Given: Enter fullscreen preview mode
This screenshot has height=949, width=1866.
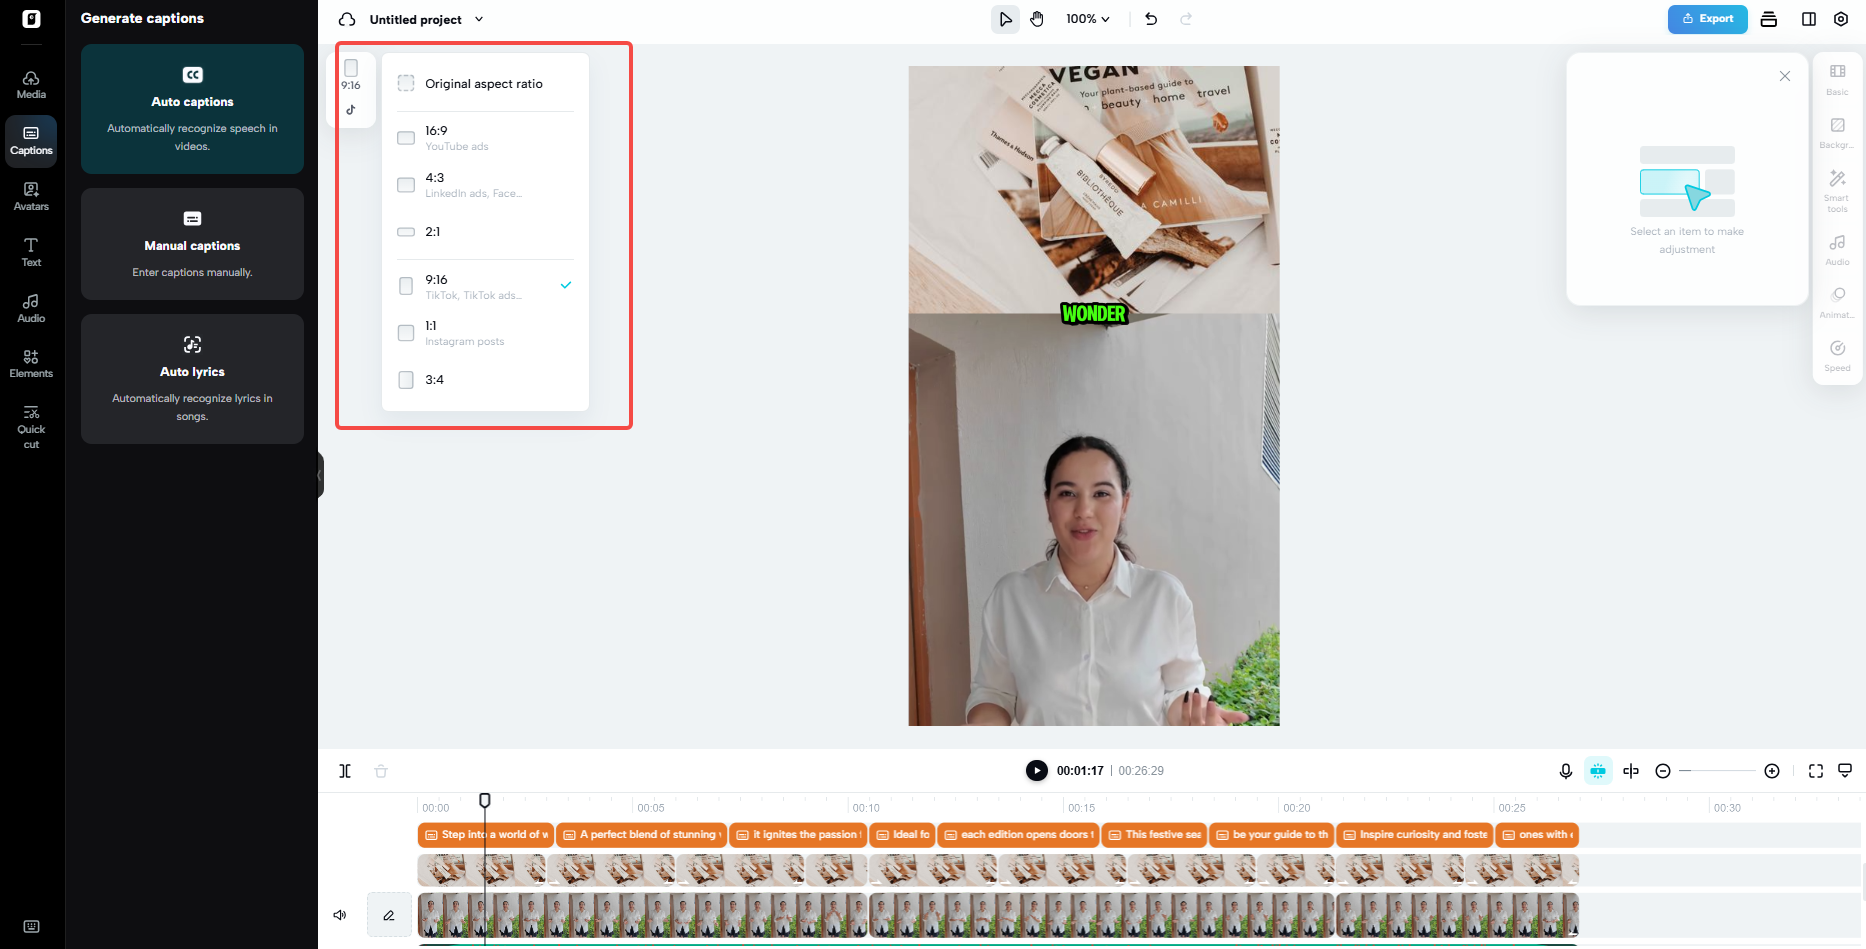Looking at the screenshot, I should [1816, 771].
